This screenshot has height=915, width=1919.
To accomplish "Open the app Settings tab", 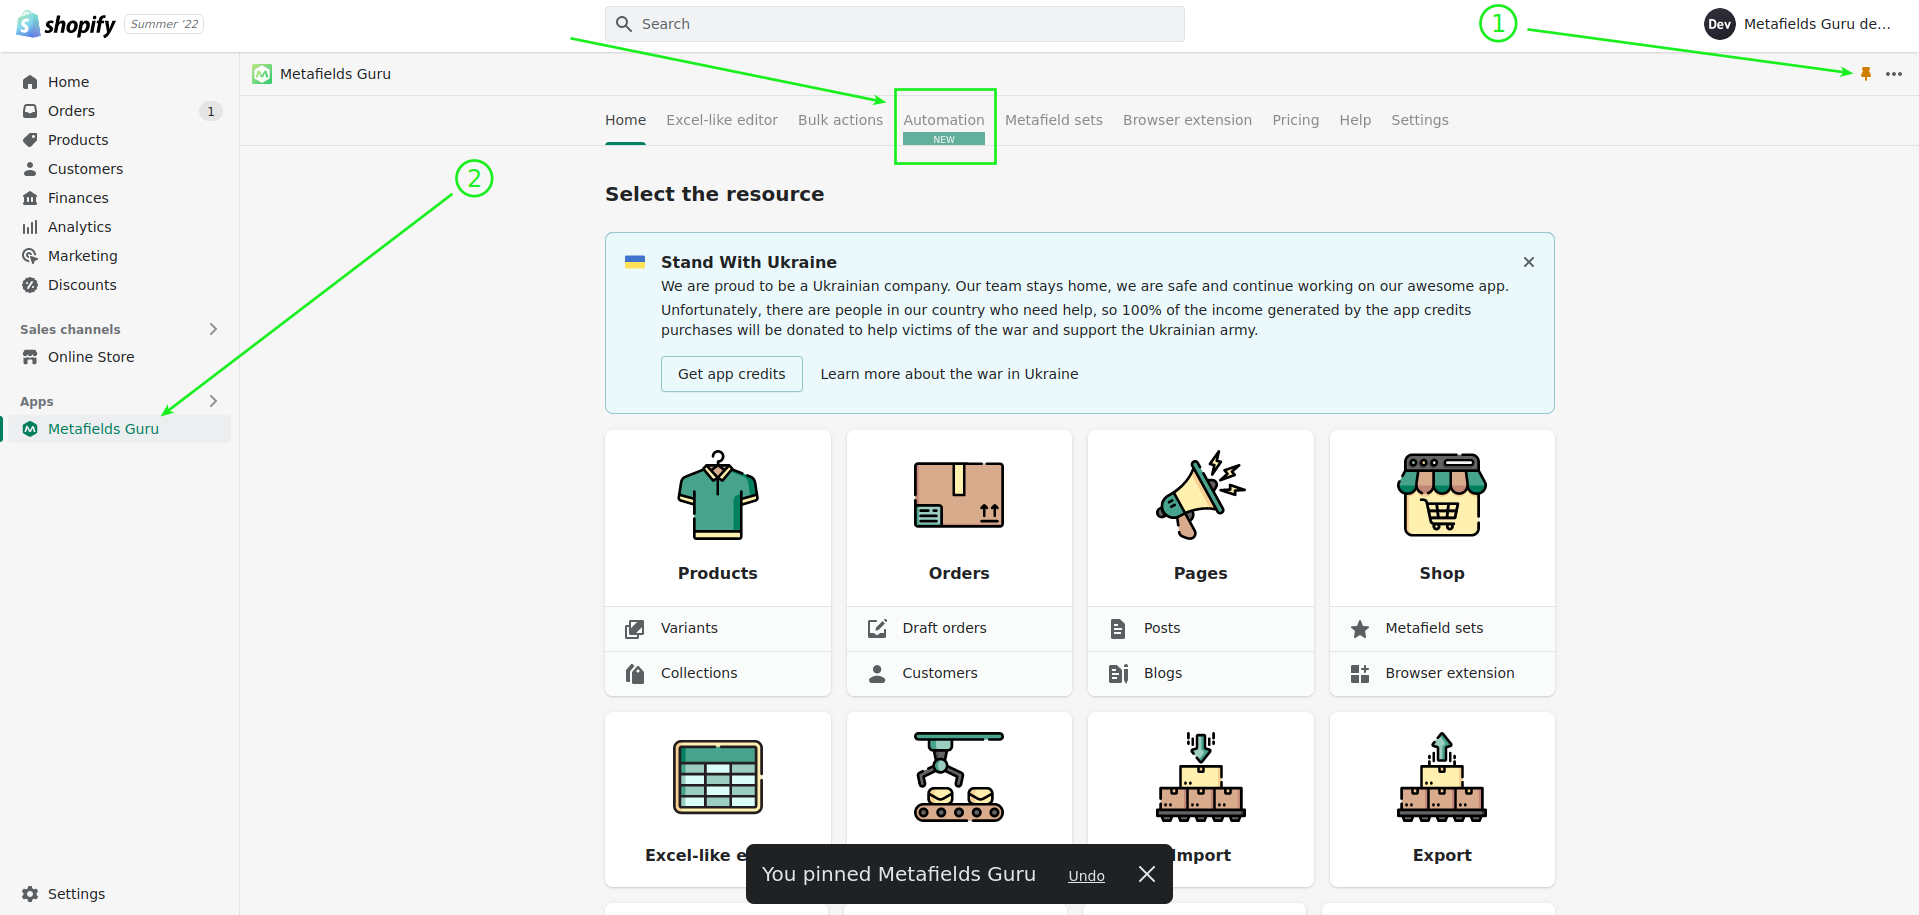I will click(1420, 120).
